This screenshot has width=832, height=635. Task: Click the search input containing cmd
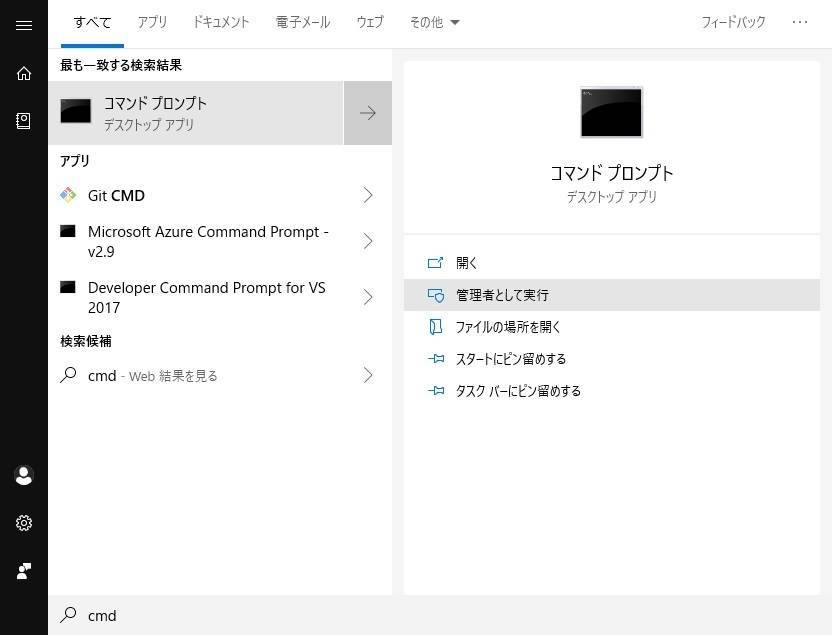(x=440, y=615)
